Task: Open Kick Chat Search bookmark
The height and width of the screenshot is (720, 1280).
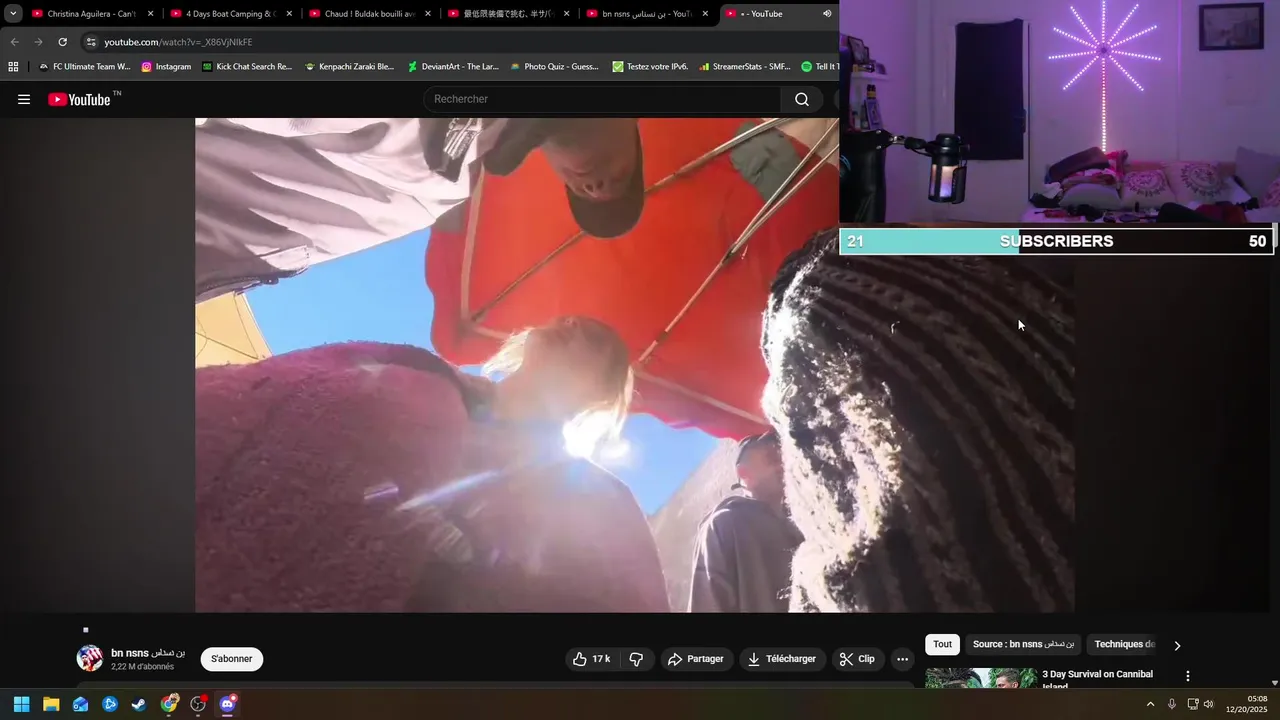Action: tap(247, 67)
